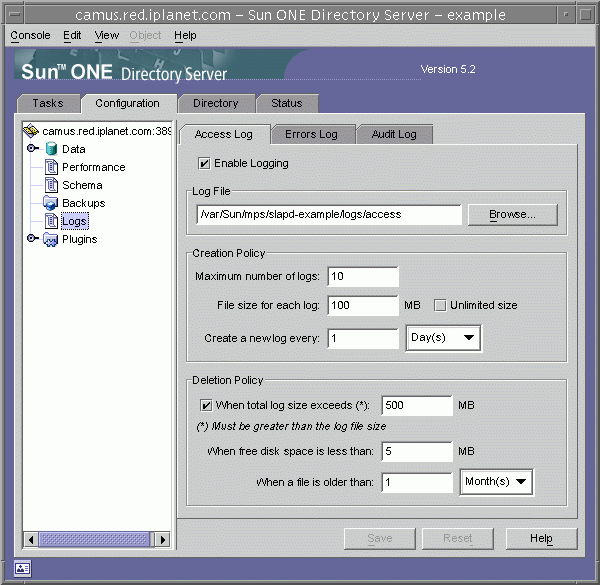
Task: Open the Month(s) age dropdown
Action: pos(496,482)
